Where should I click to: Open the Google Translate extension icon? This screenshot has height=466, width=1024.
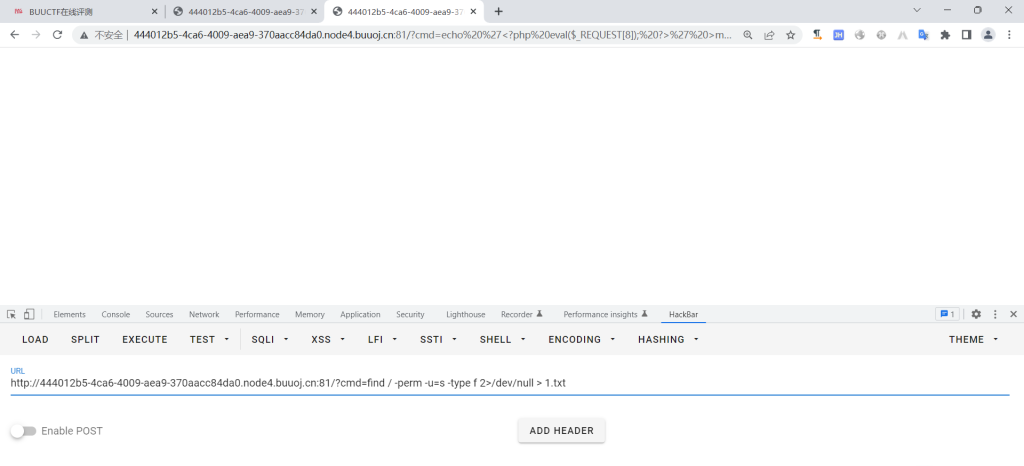[x=923, y=34]
